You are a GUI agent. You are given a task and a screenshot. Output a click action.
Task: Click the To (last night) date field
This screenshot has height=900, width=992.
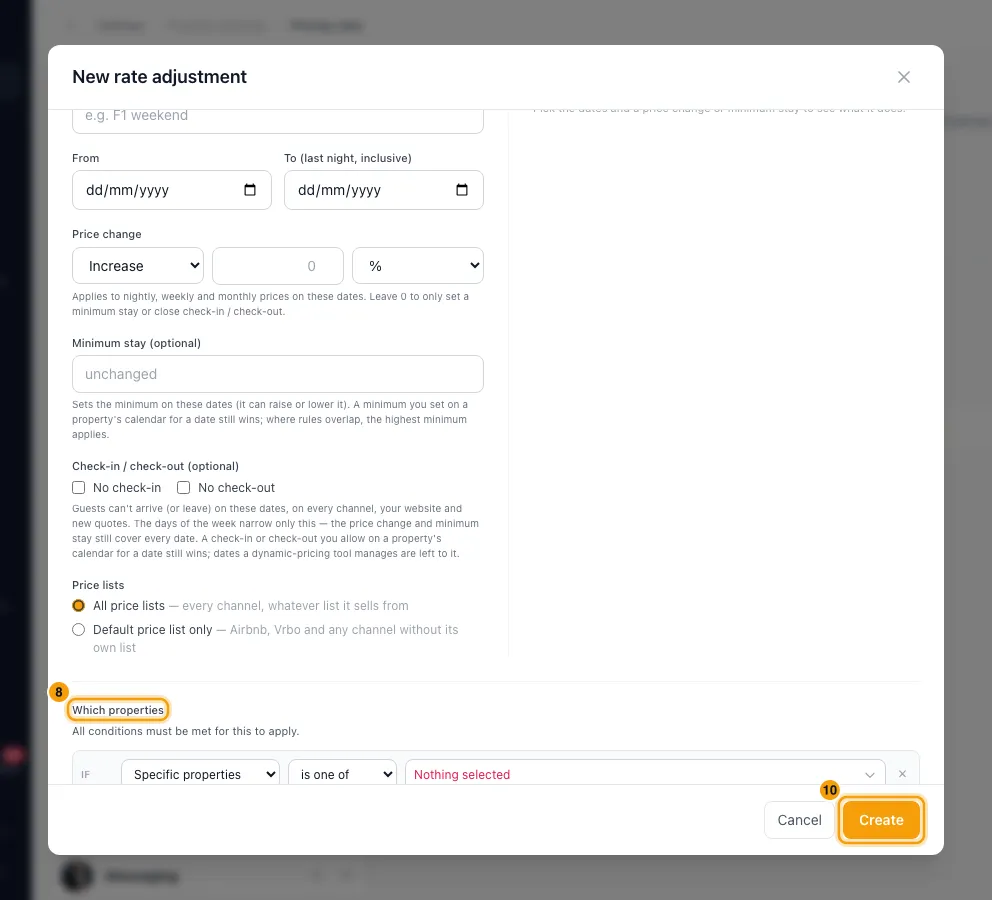[x=383, y=190]
